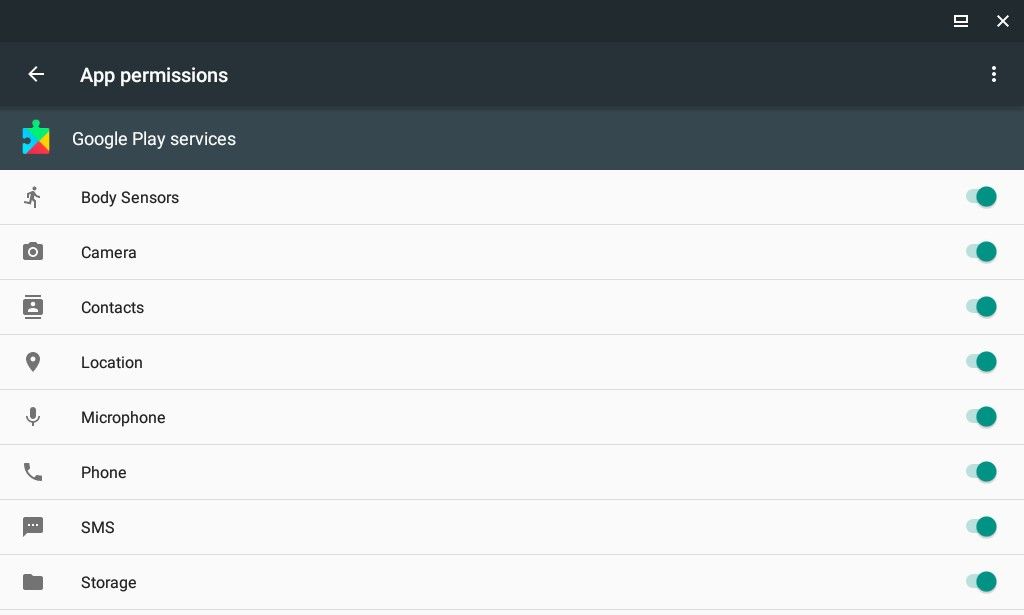
Task: Select the Location pin icon
Action: coord(33,362)
